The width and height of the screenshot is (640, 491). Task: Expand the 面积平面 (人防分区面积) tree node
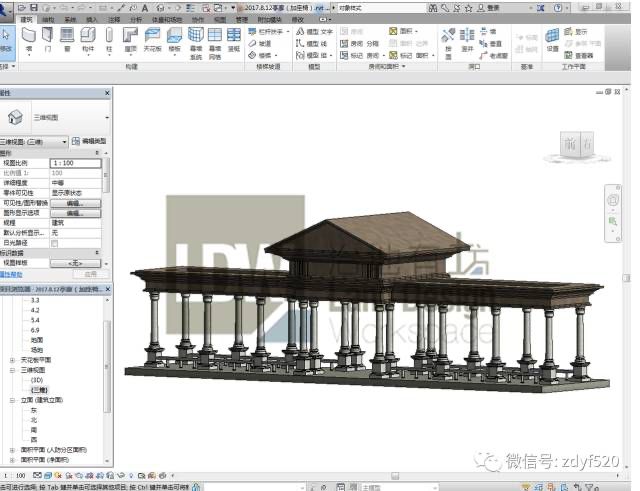(x=12, y=450)
